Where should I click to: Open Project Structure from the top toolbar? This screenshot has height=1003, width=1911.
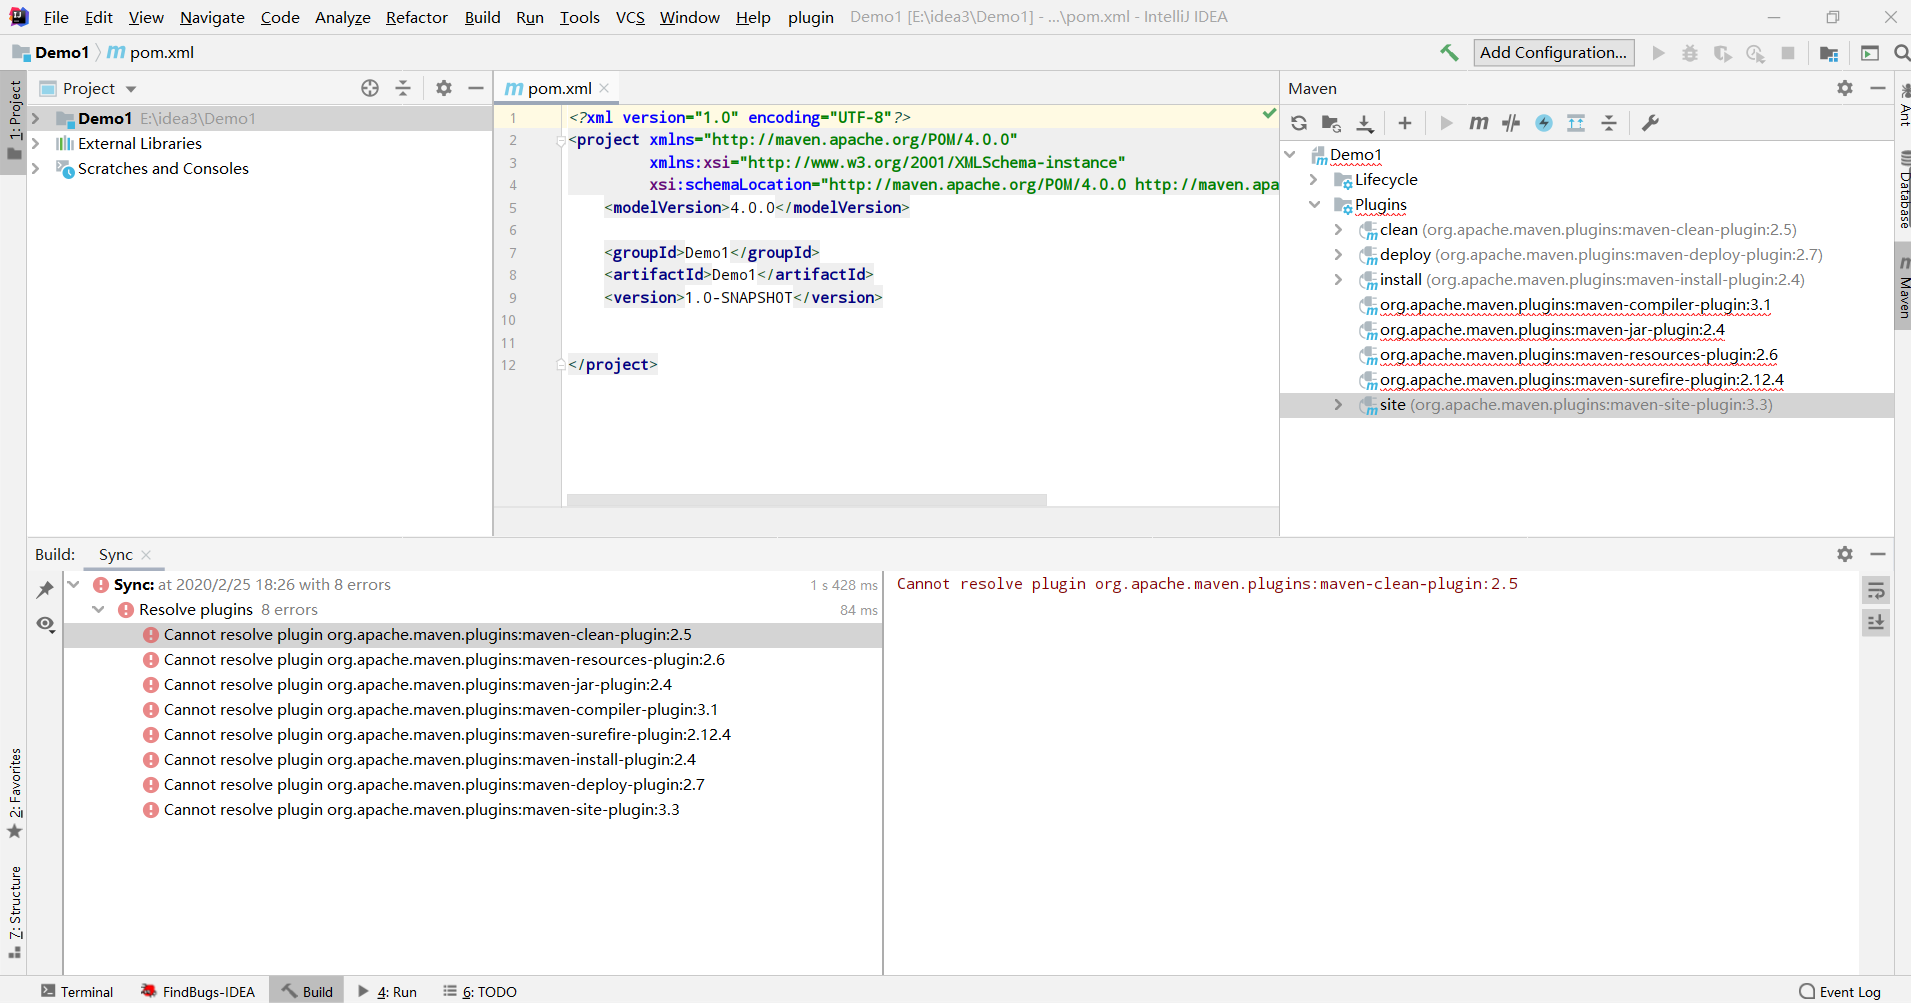[1829, 53]
